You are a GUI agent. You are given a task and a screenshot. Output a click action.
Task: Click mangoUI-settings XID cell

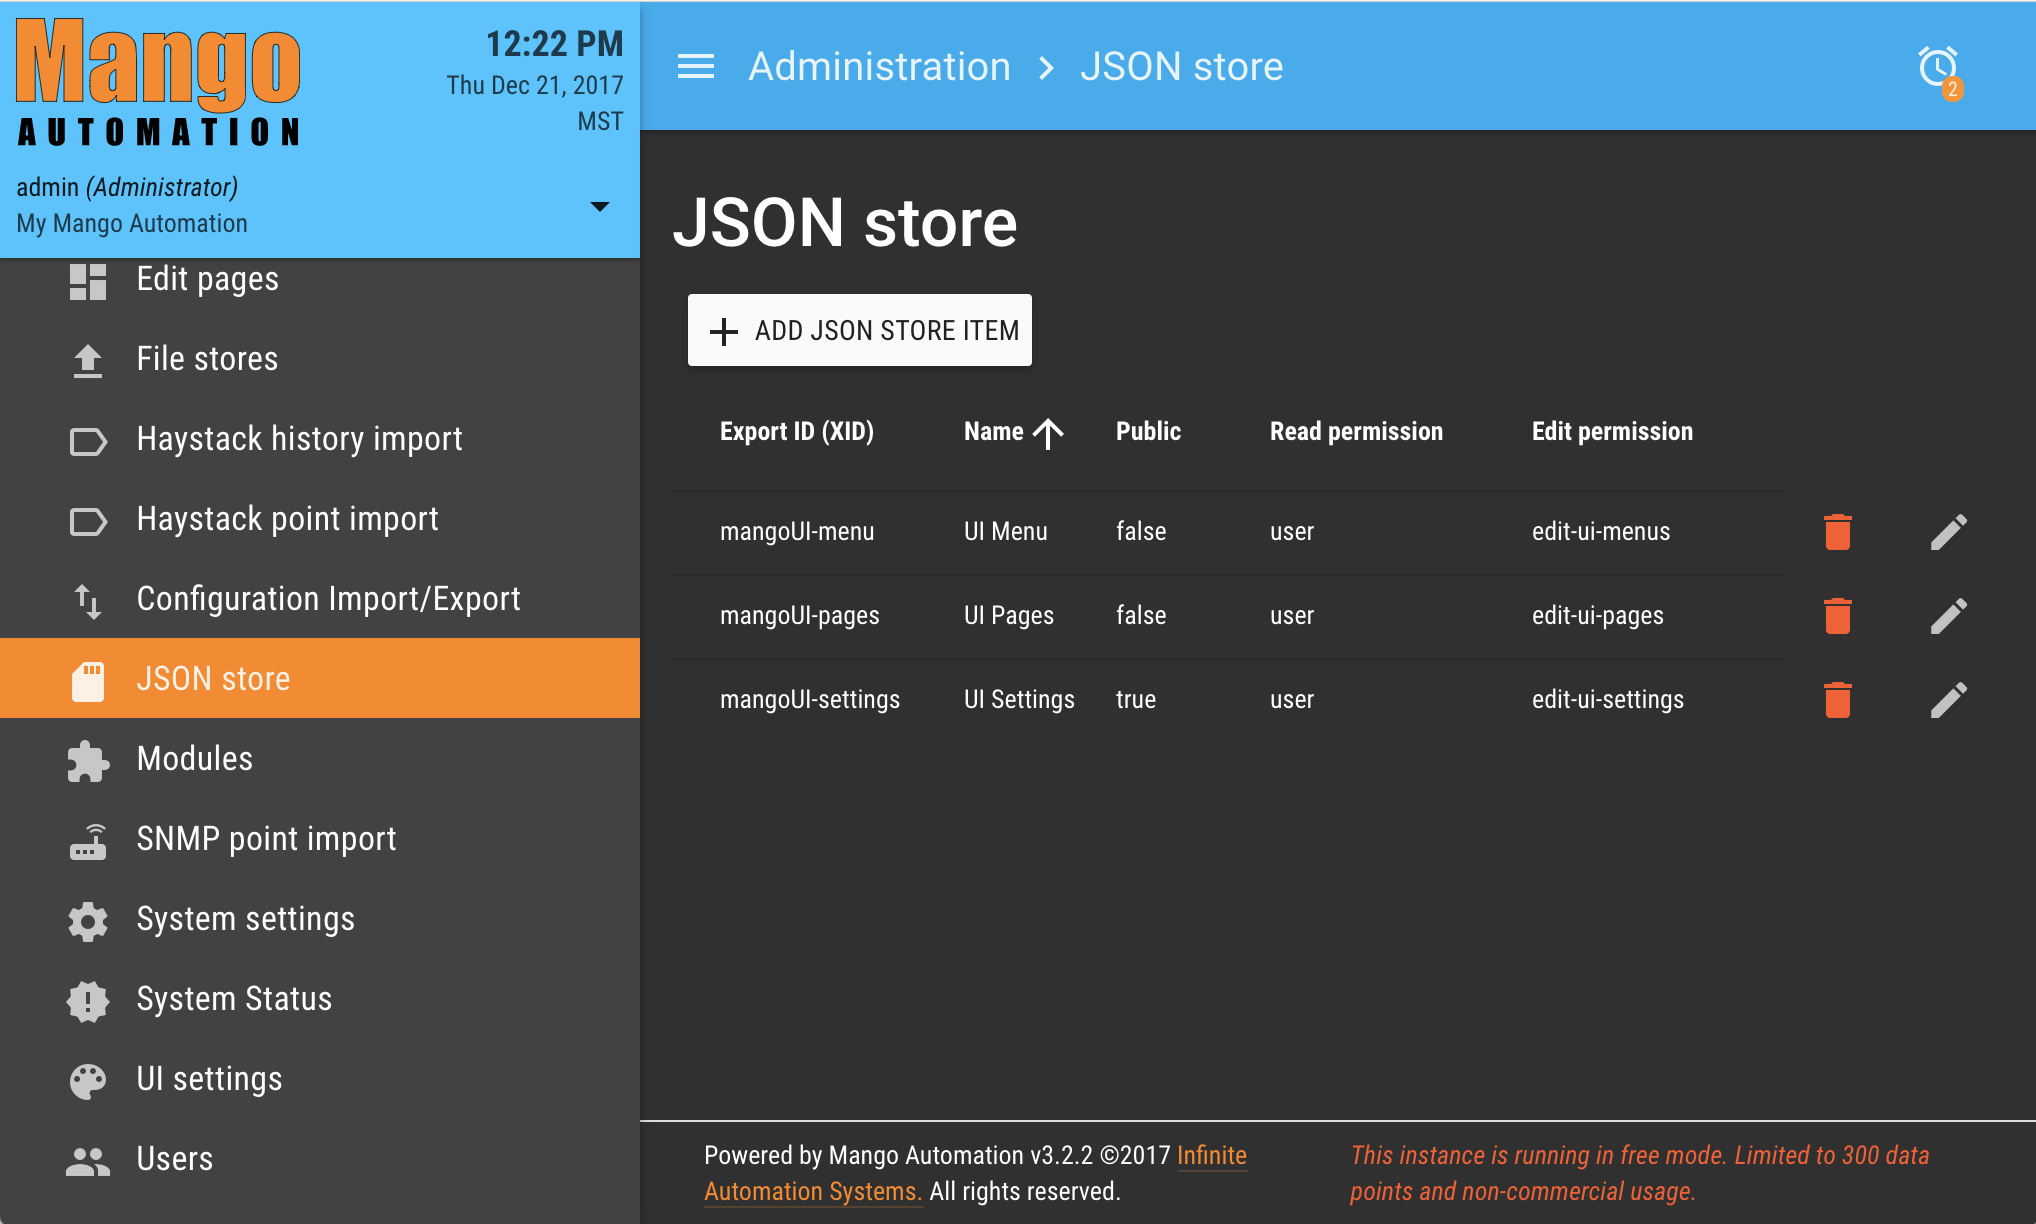click(x=810, y=699)
